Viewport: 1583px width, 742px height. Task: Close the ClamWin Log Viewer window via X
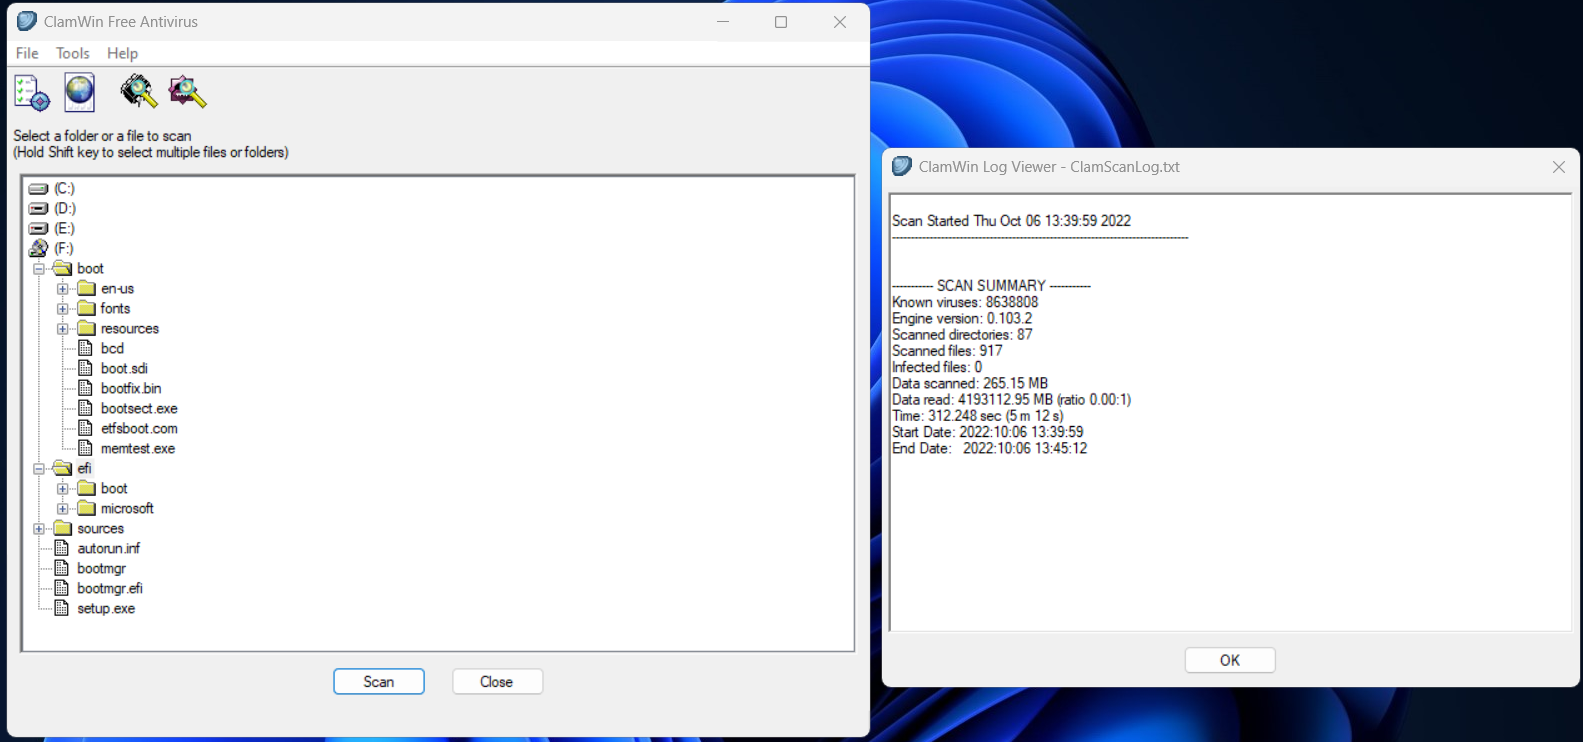pos(1558,167)
